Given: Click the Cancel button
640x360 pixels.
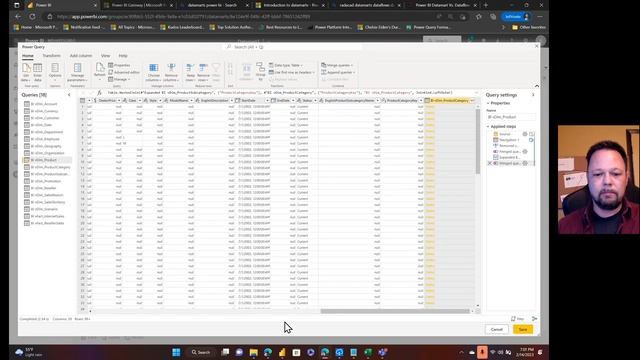Looking at the screenshot, I should click(x=497, y=329).
